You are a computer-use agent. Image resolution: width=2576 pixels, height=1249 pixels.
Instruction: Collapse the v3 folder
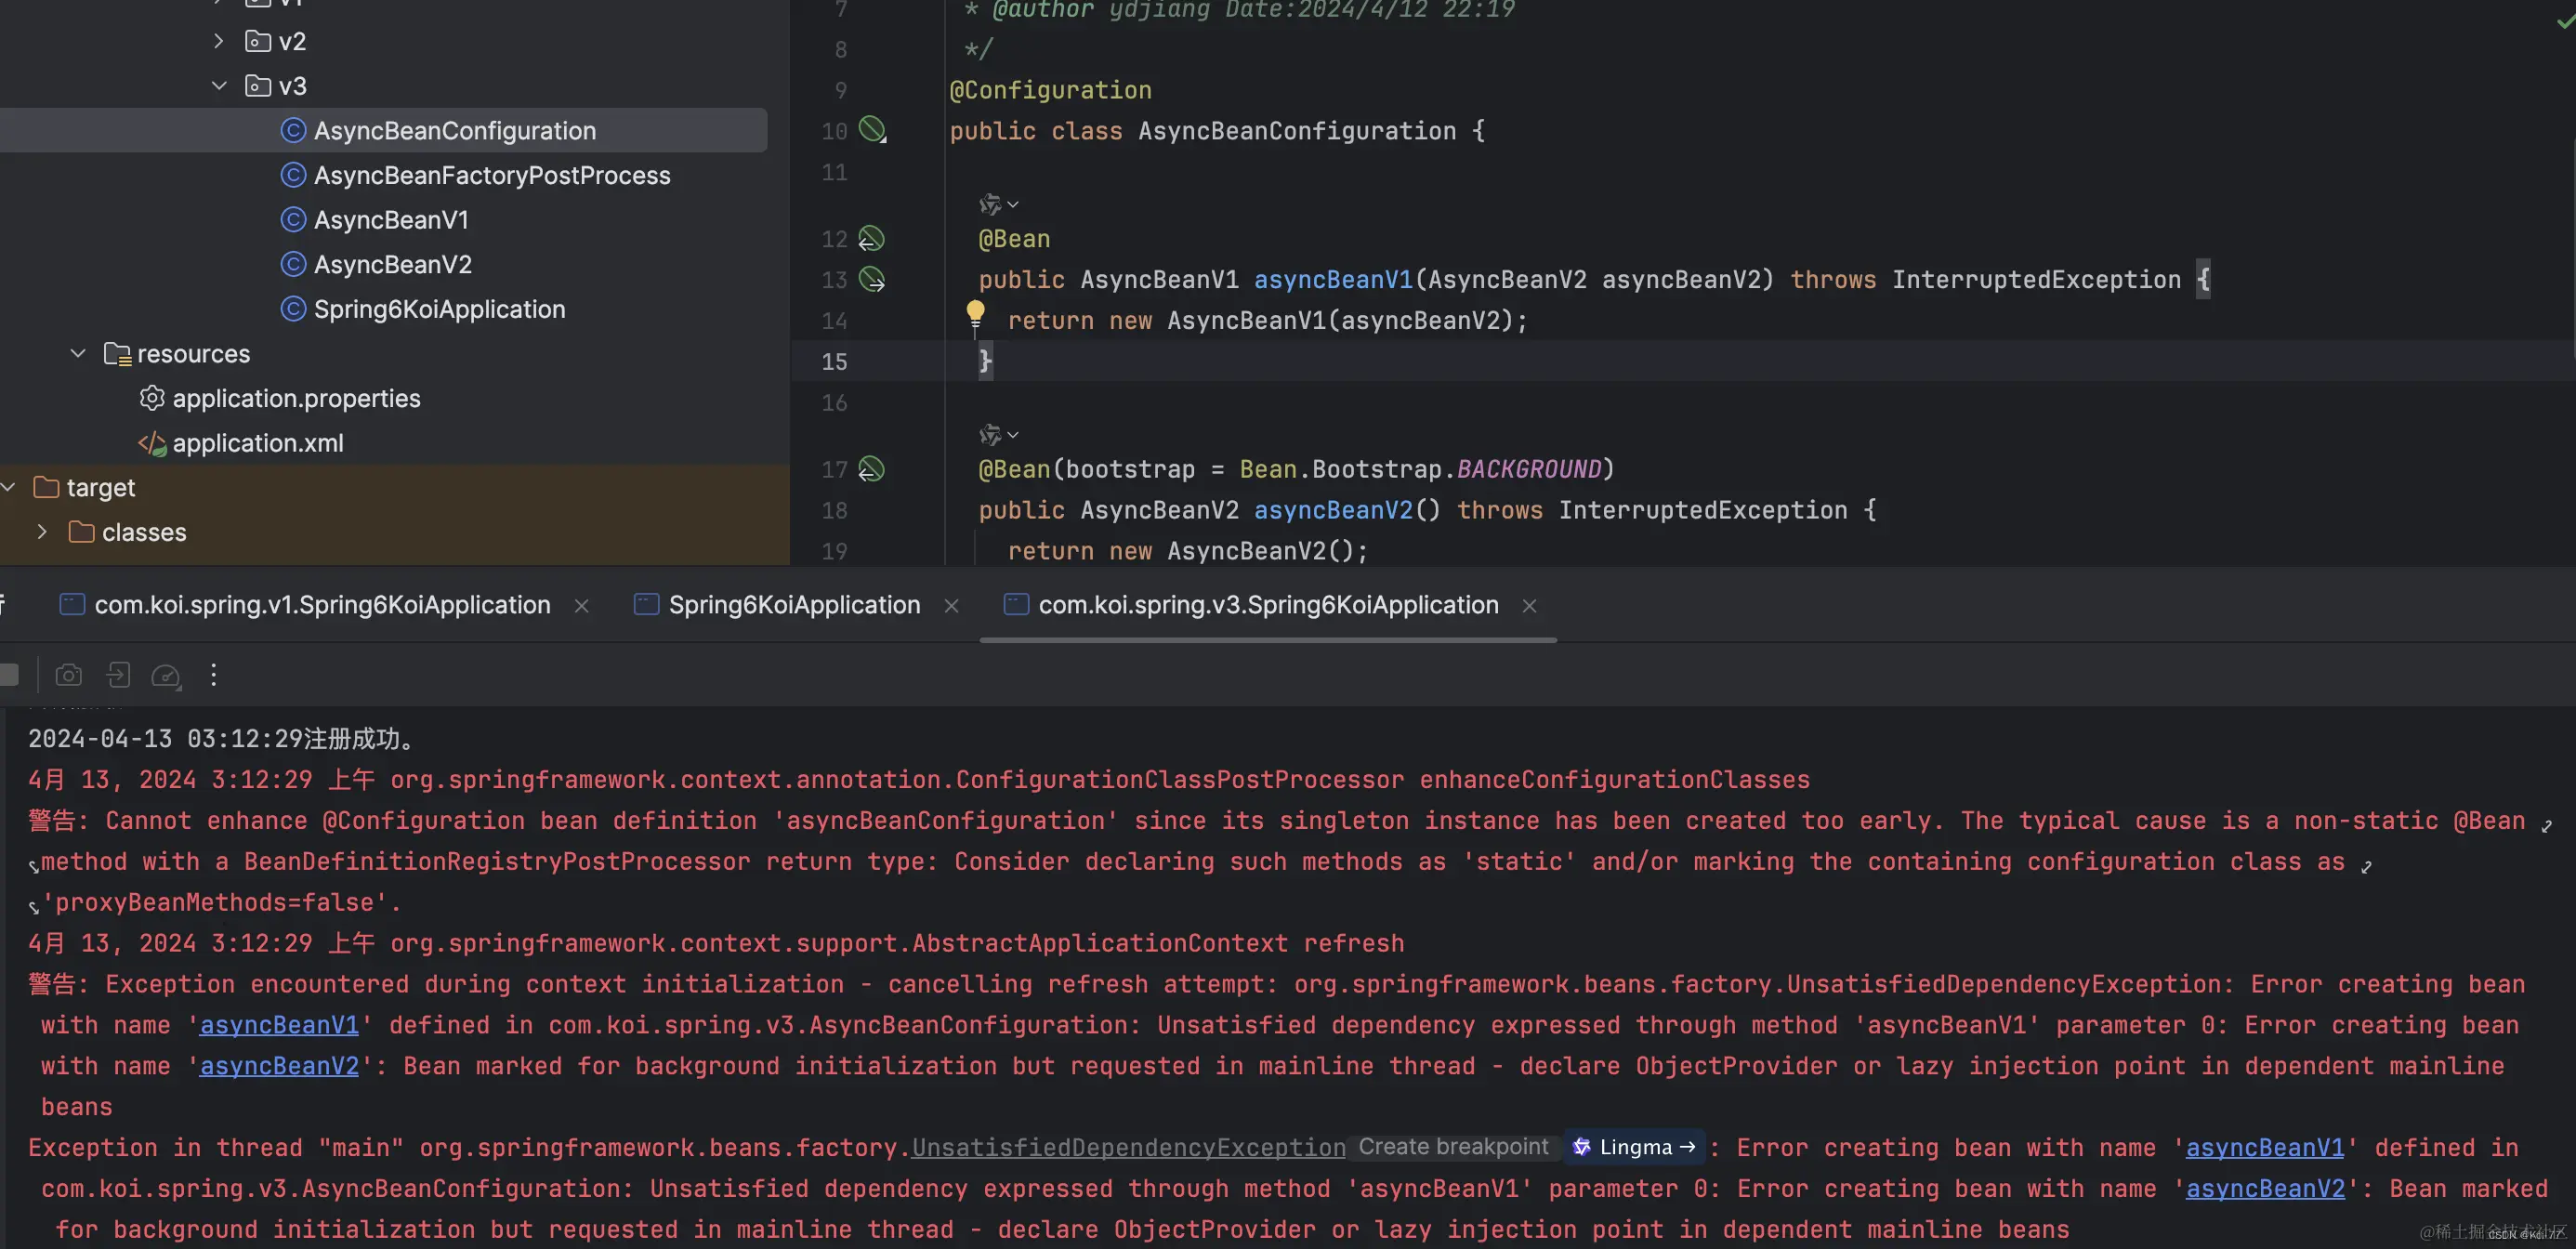pos(219,86)
